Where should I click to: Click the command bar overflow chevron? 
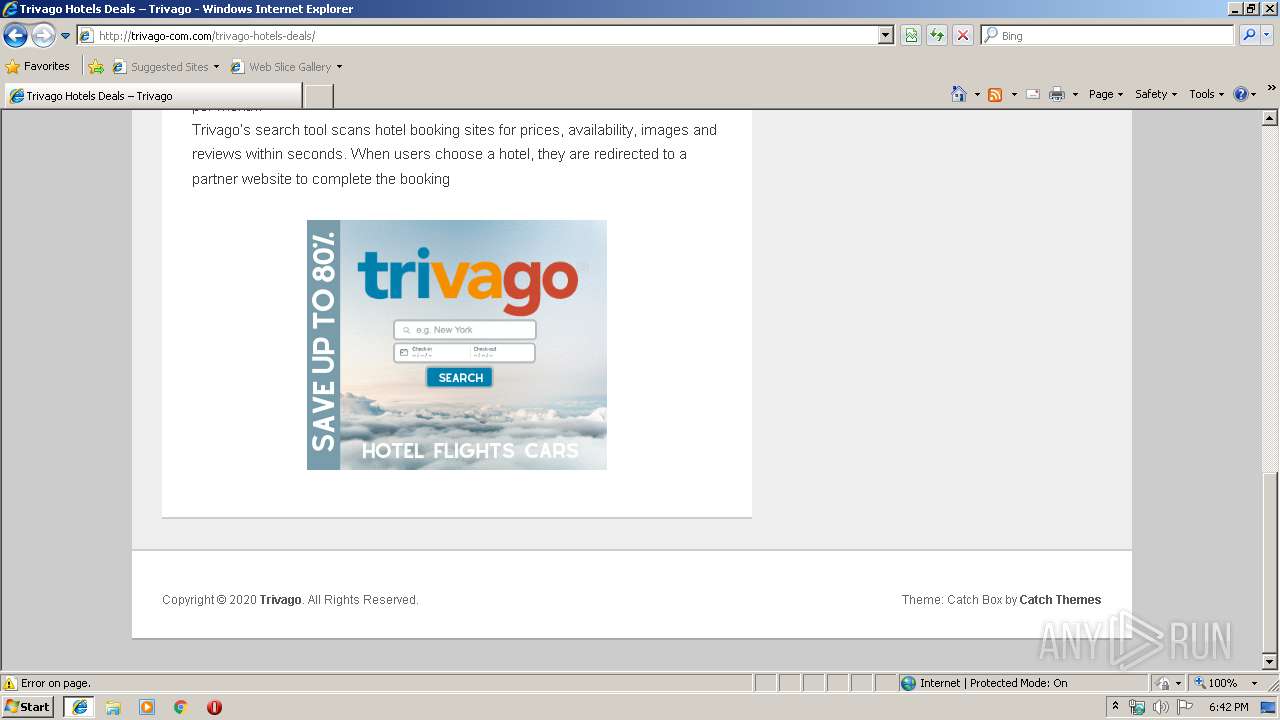pyautogui.click(x=1271, y=88)
